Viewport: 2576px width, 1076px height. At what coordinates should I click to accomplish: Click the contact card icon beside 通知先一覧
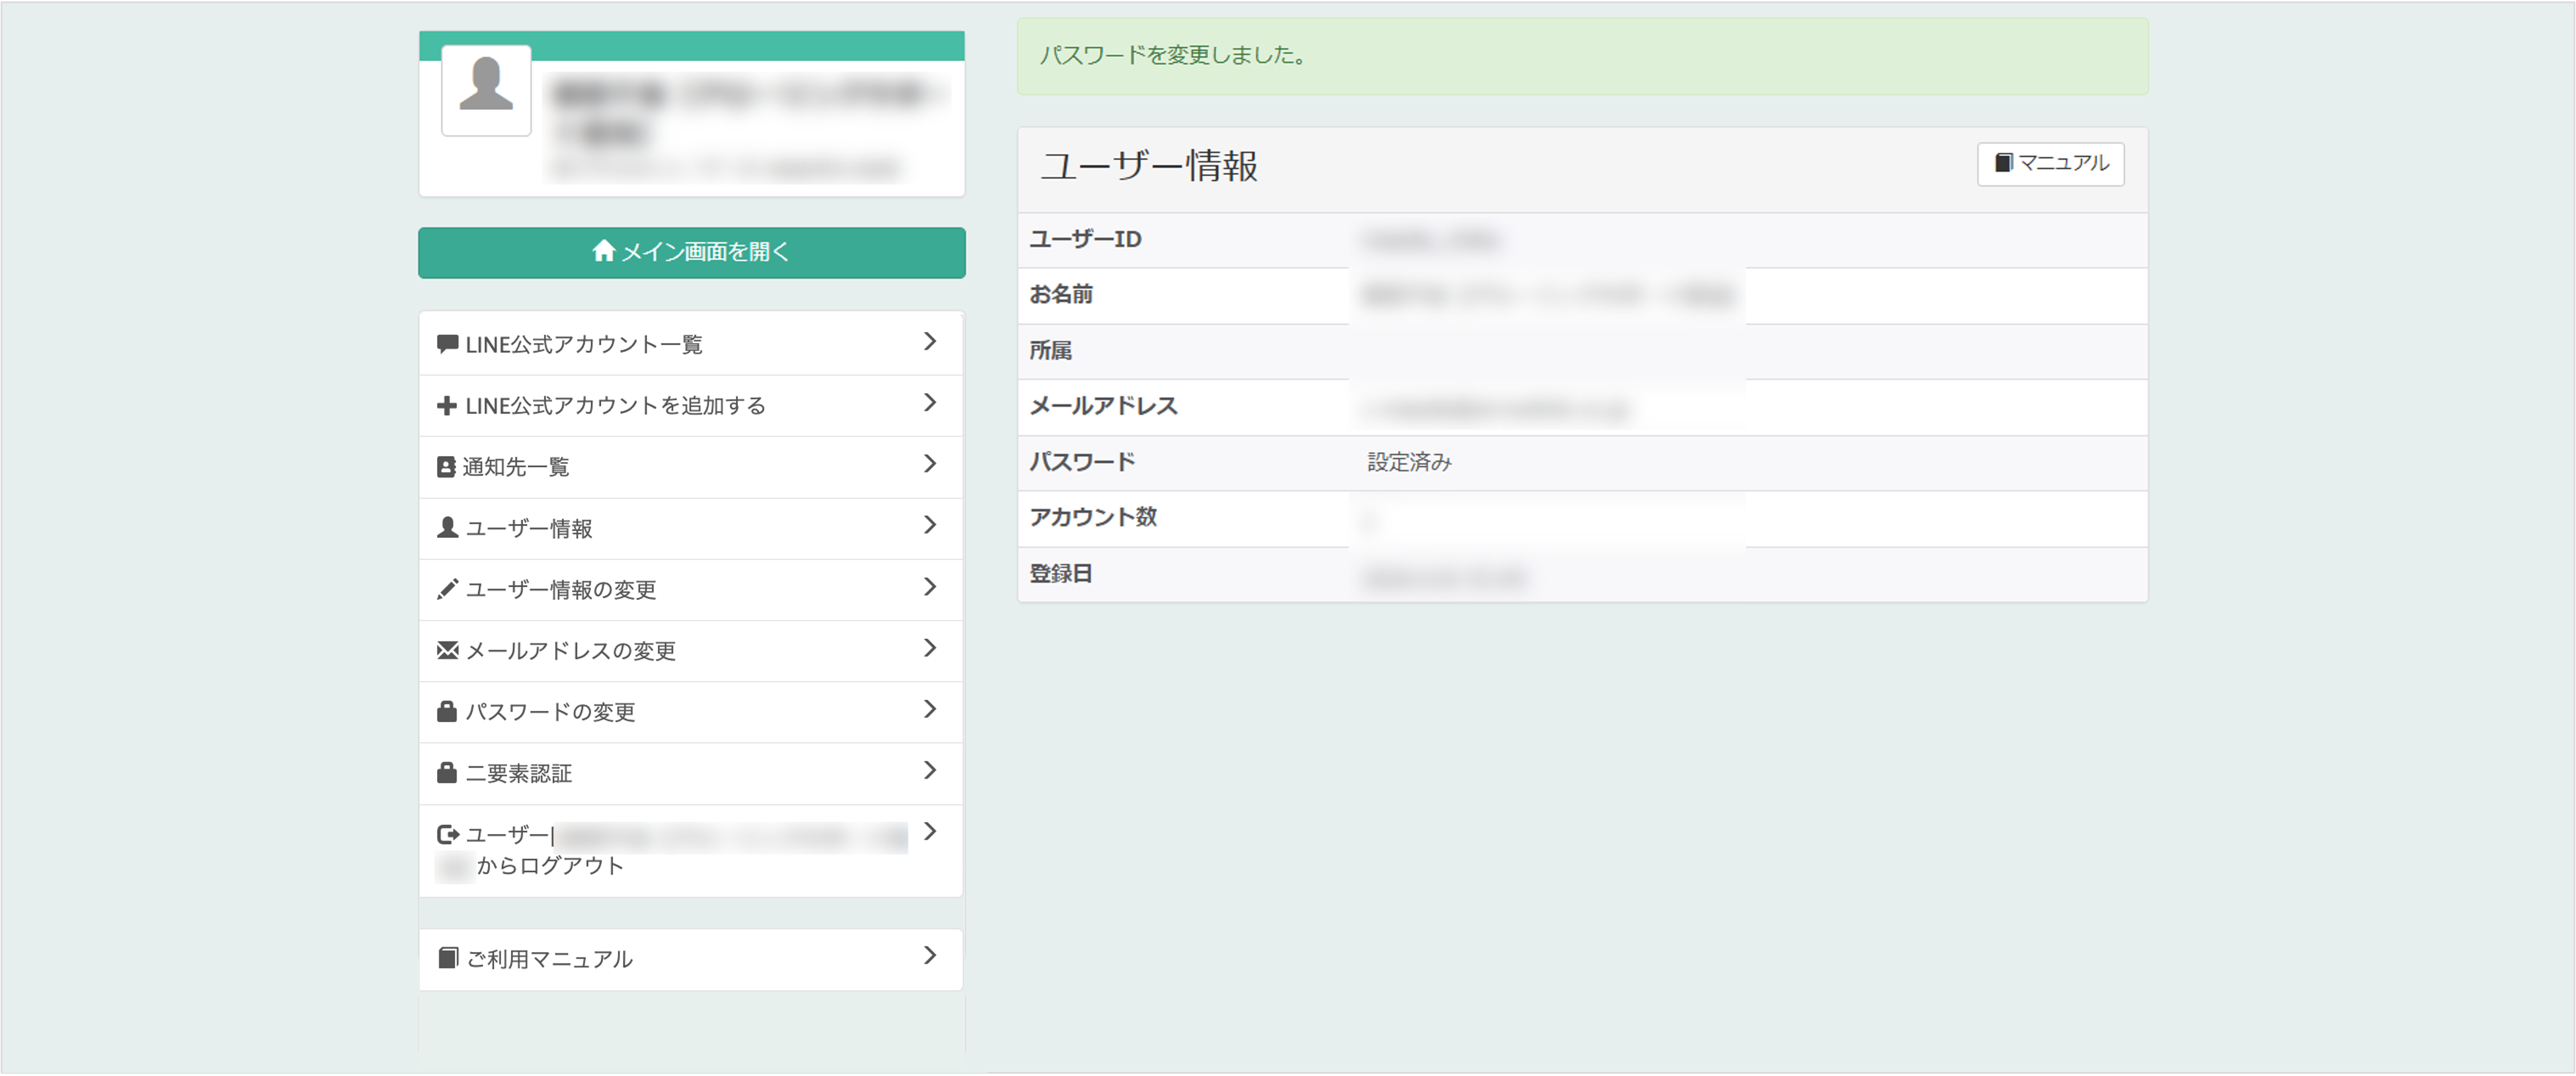click(x=446, y=467)
